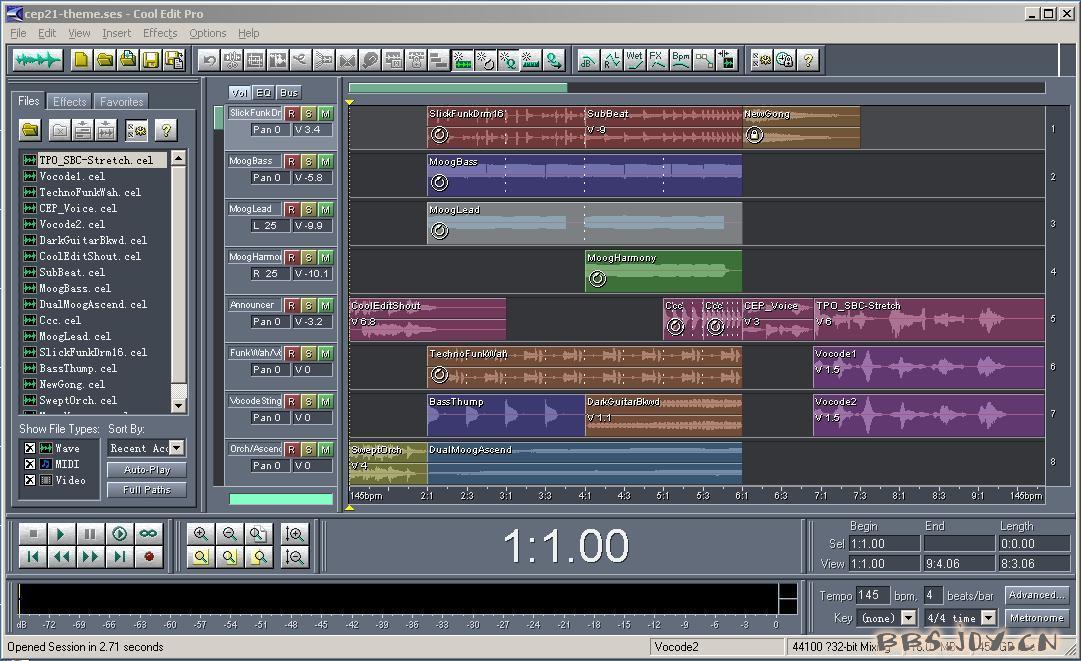Mute the Announcer track
This screenshot has height=661, width=1081.
[x=325, y=305]
